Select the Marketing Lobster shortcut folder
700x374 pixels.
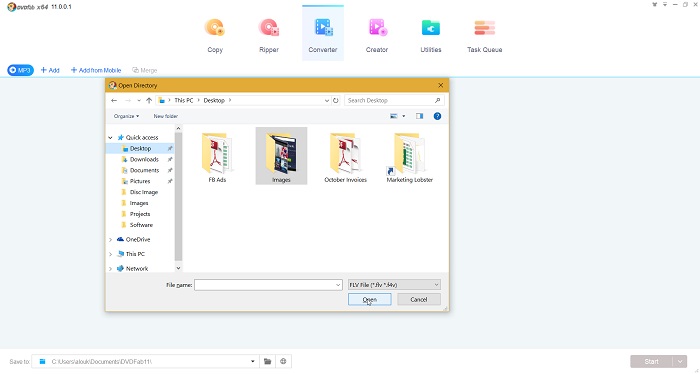coord(410,157)
